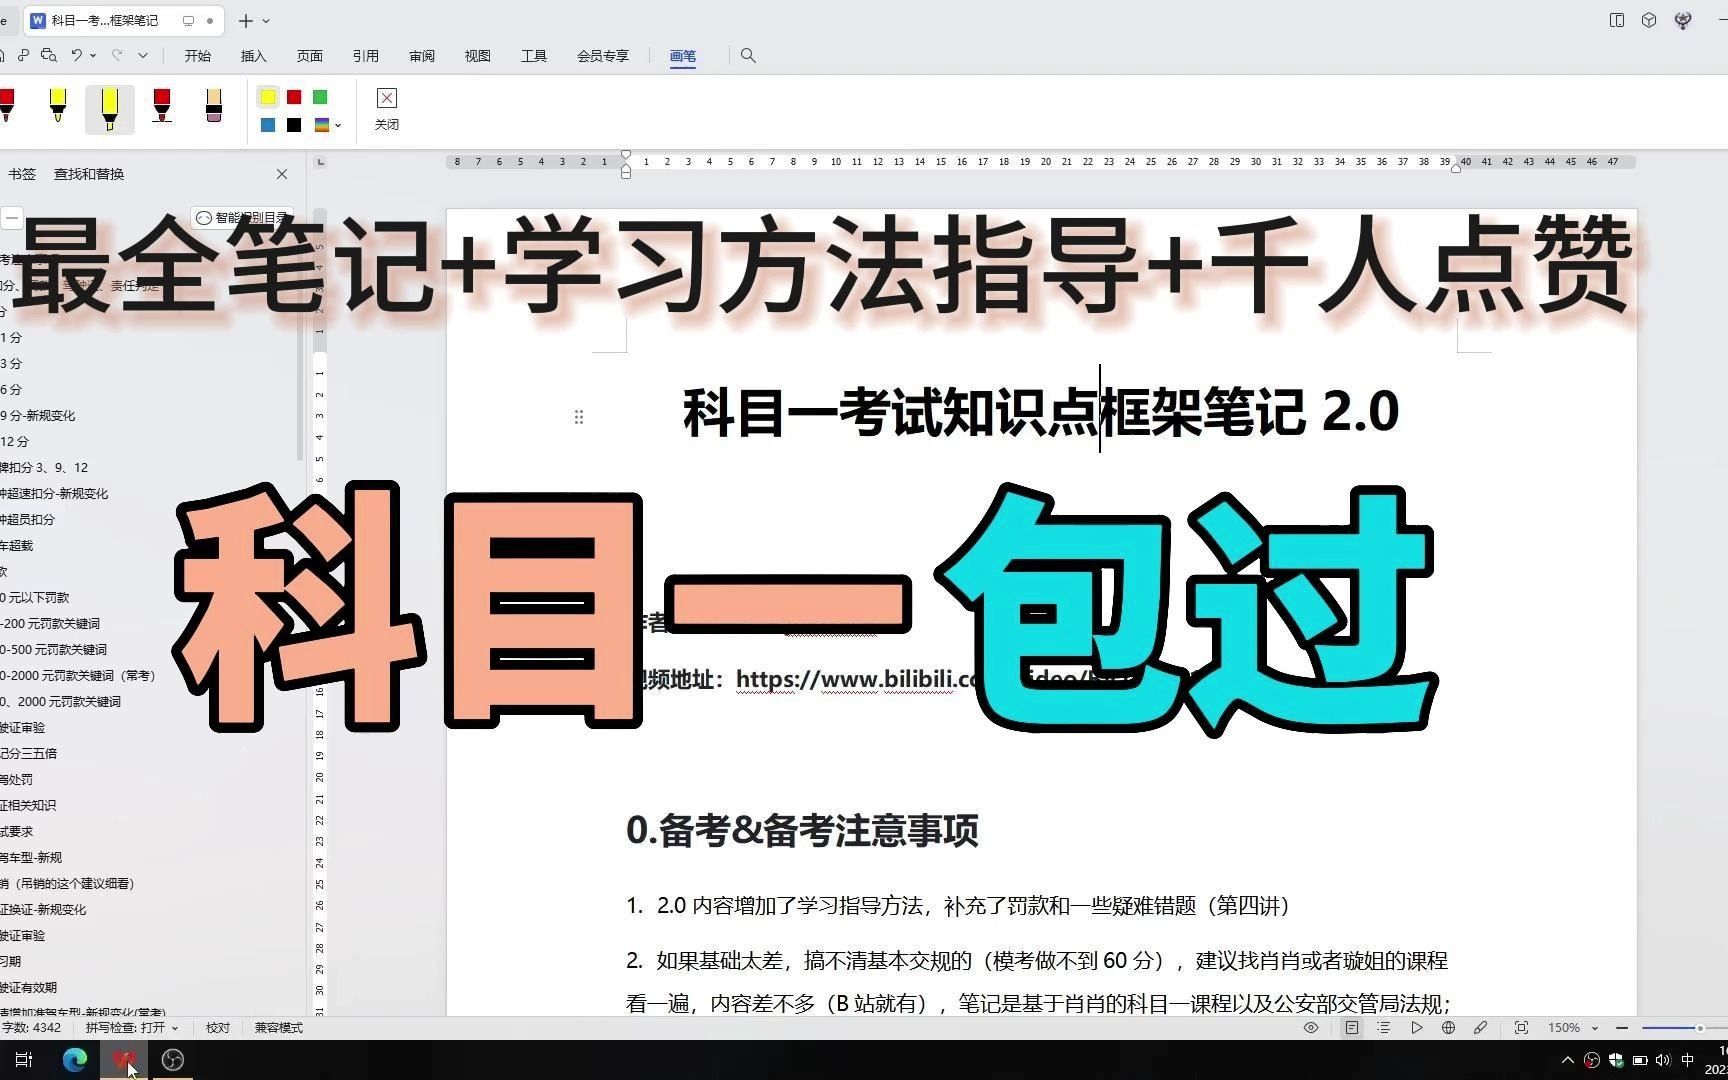This screenshot has width=1728, height=1080.
Task: Switch to web layout view globe
Action: pos(1448,1027)
